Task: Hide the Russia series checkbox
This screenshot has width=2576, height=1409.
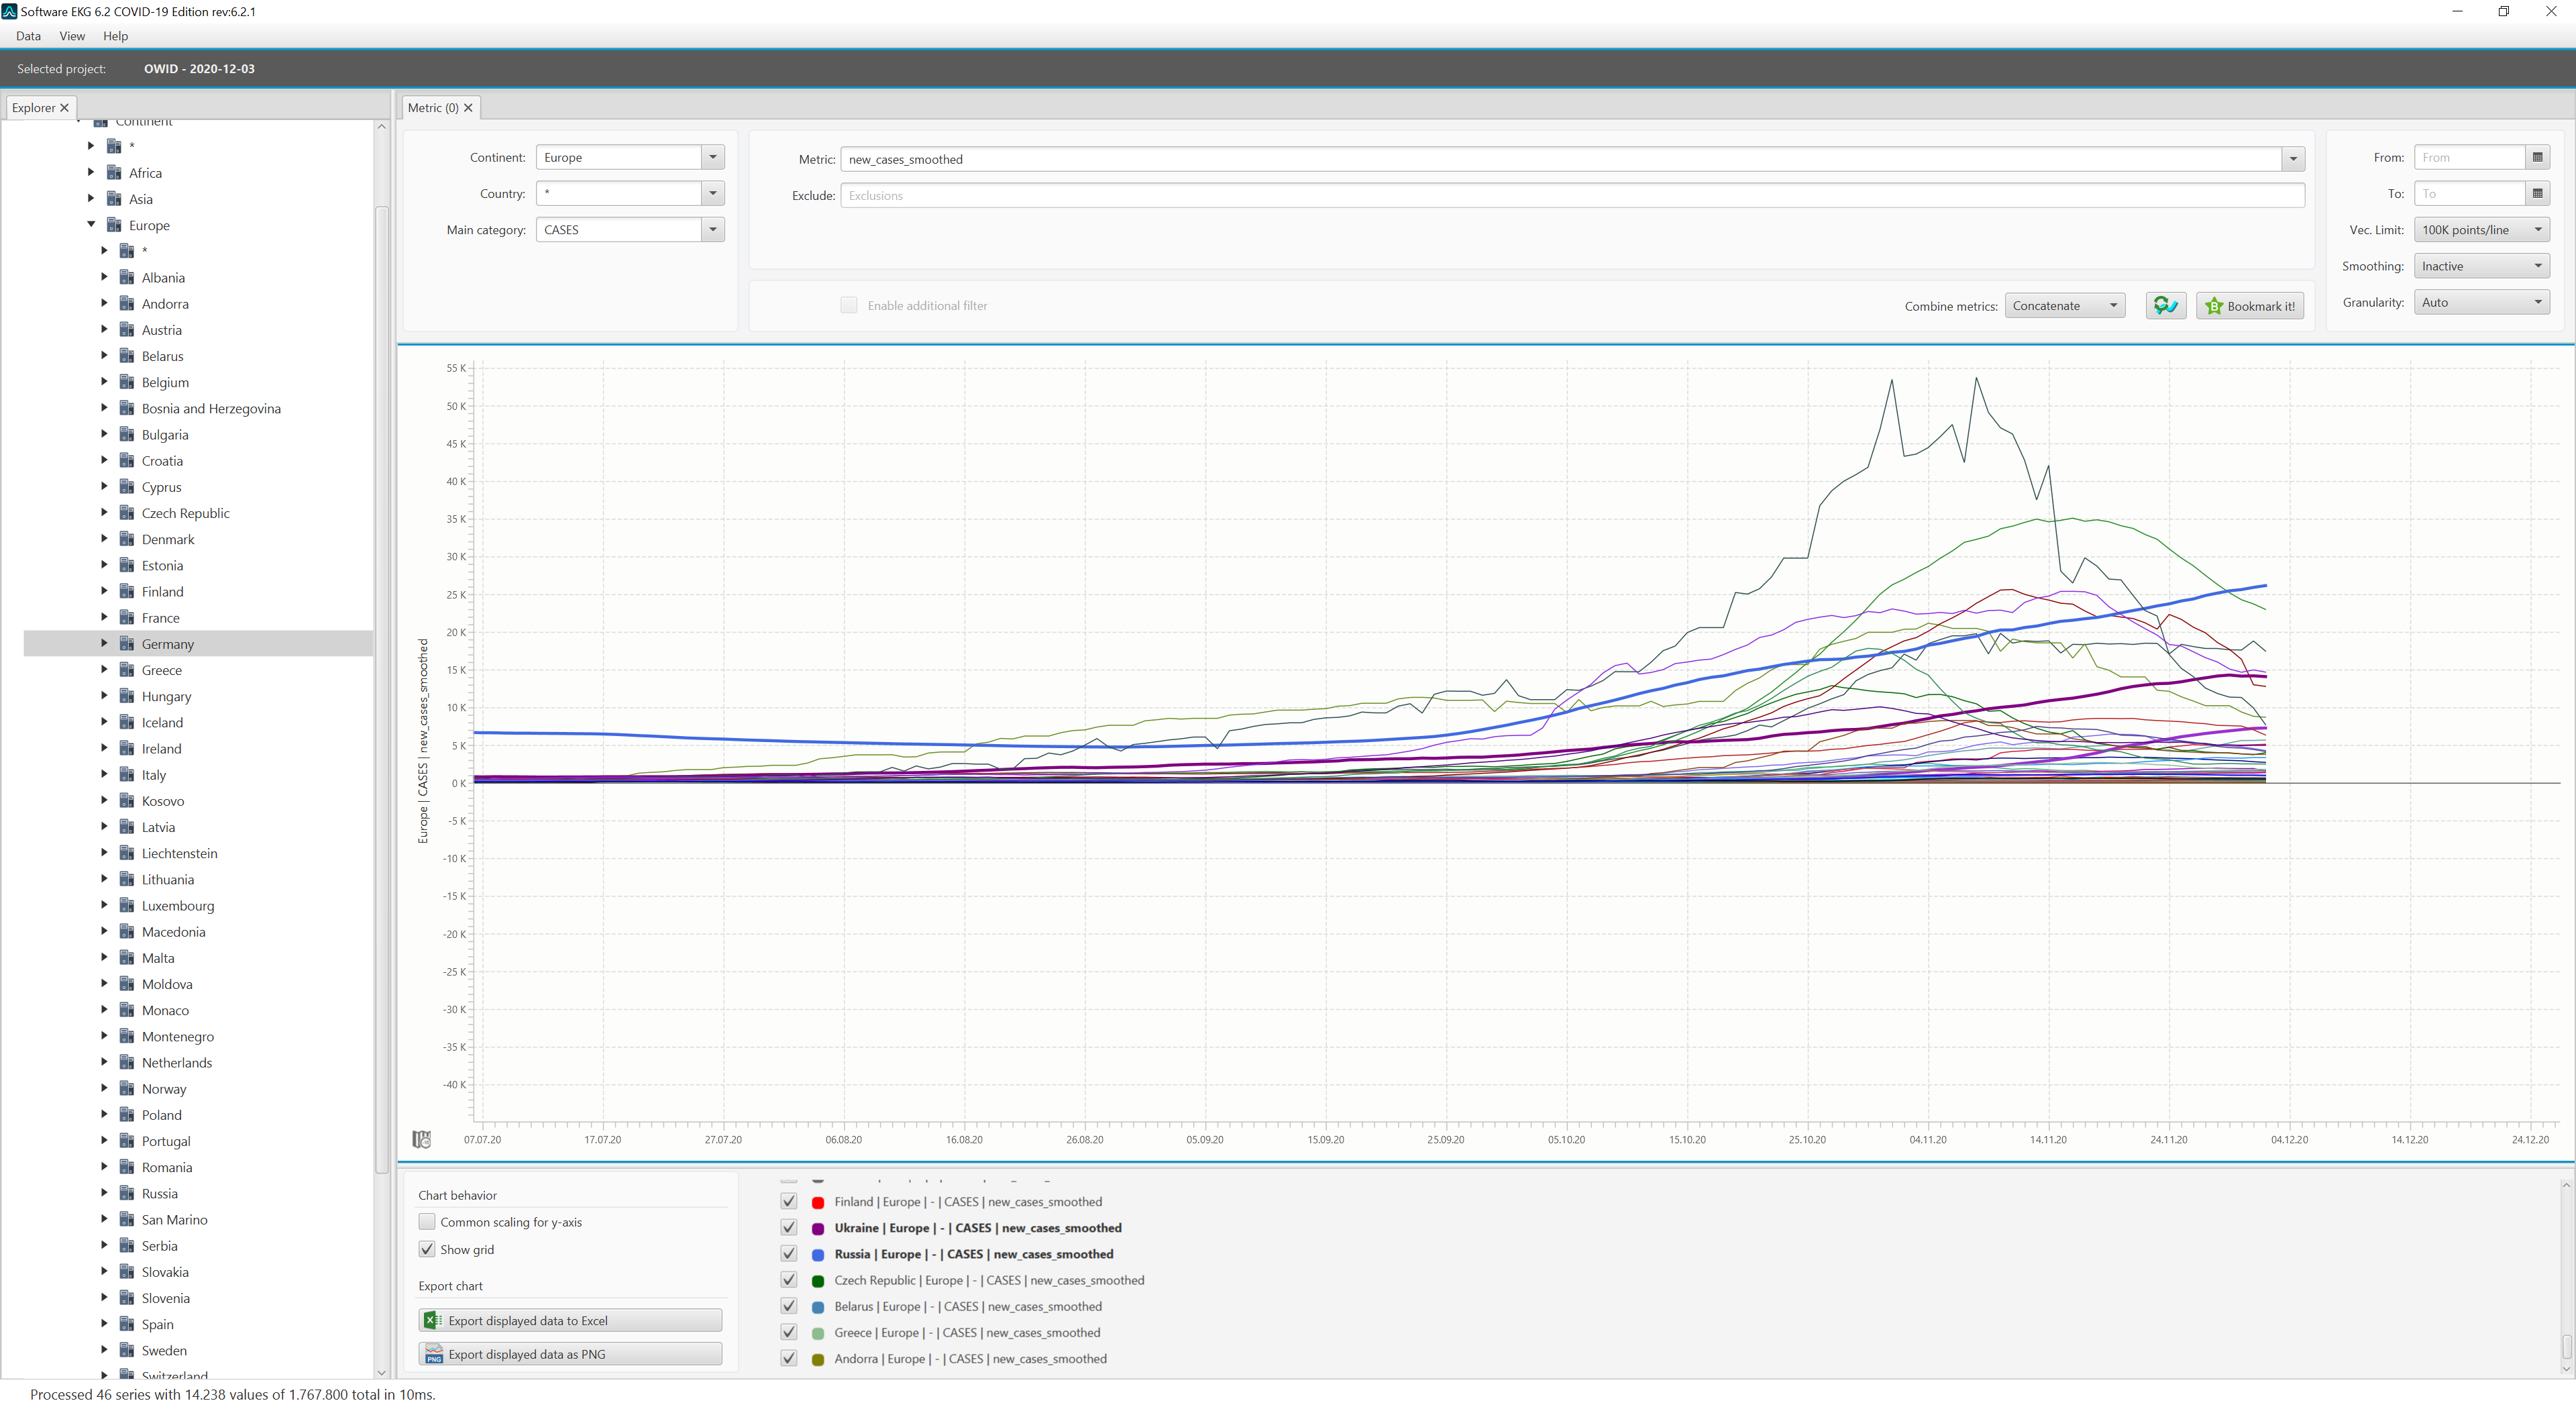Action: (789, 1254)
